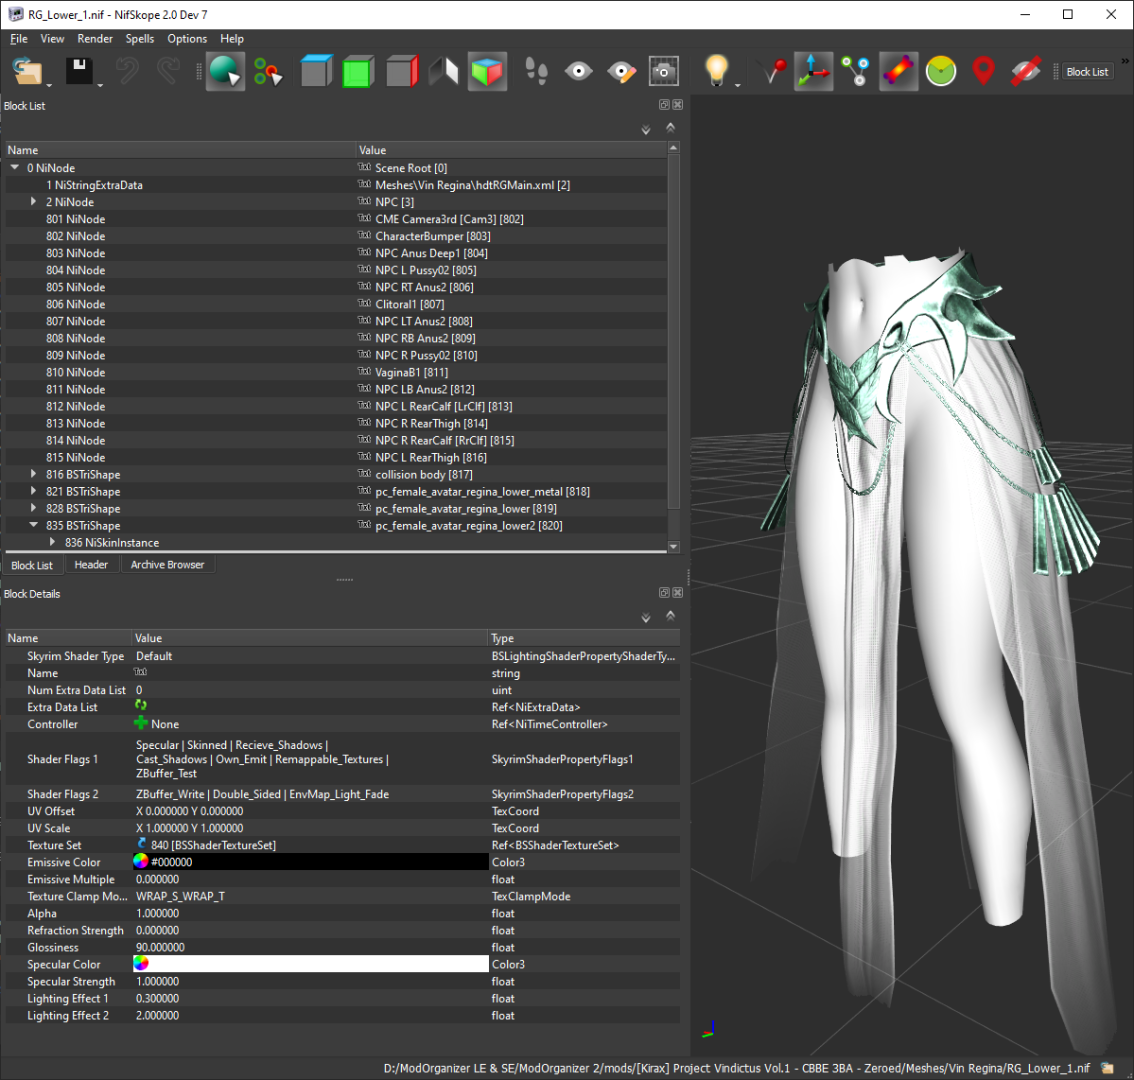Viewport: 1134px width, 1080px height.
Task: Click the status bar folder icon
Action: [1107, 1068]
